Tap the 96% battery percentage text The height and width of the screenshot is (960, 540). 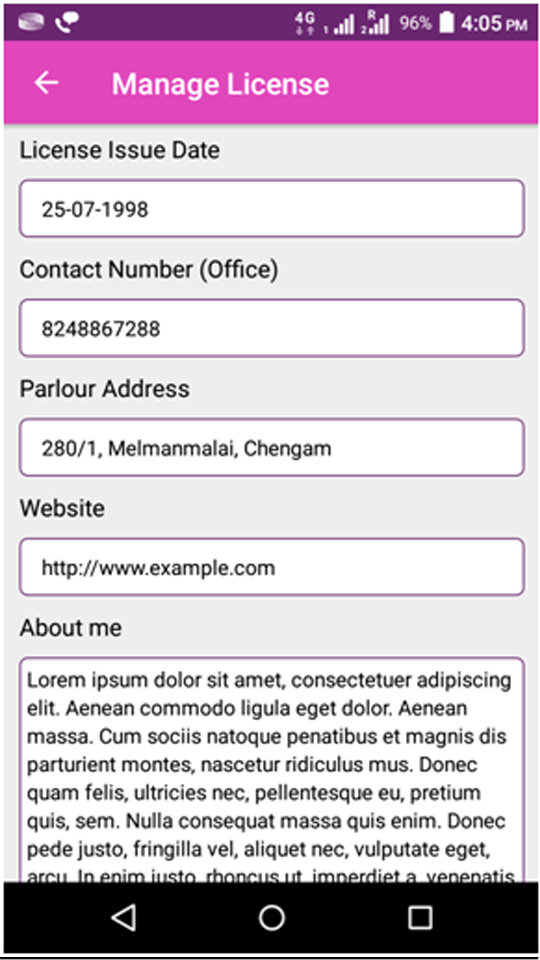(416, 23)
